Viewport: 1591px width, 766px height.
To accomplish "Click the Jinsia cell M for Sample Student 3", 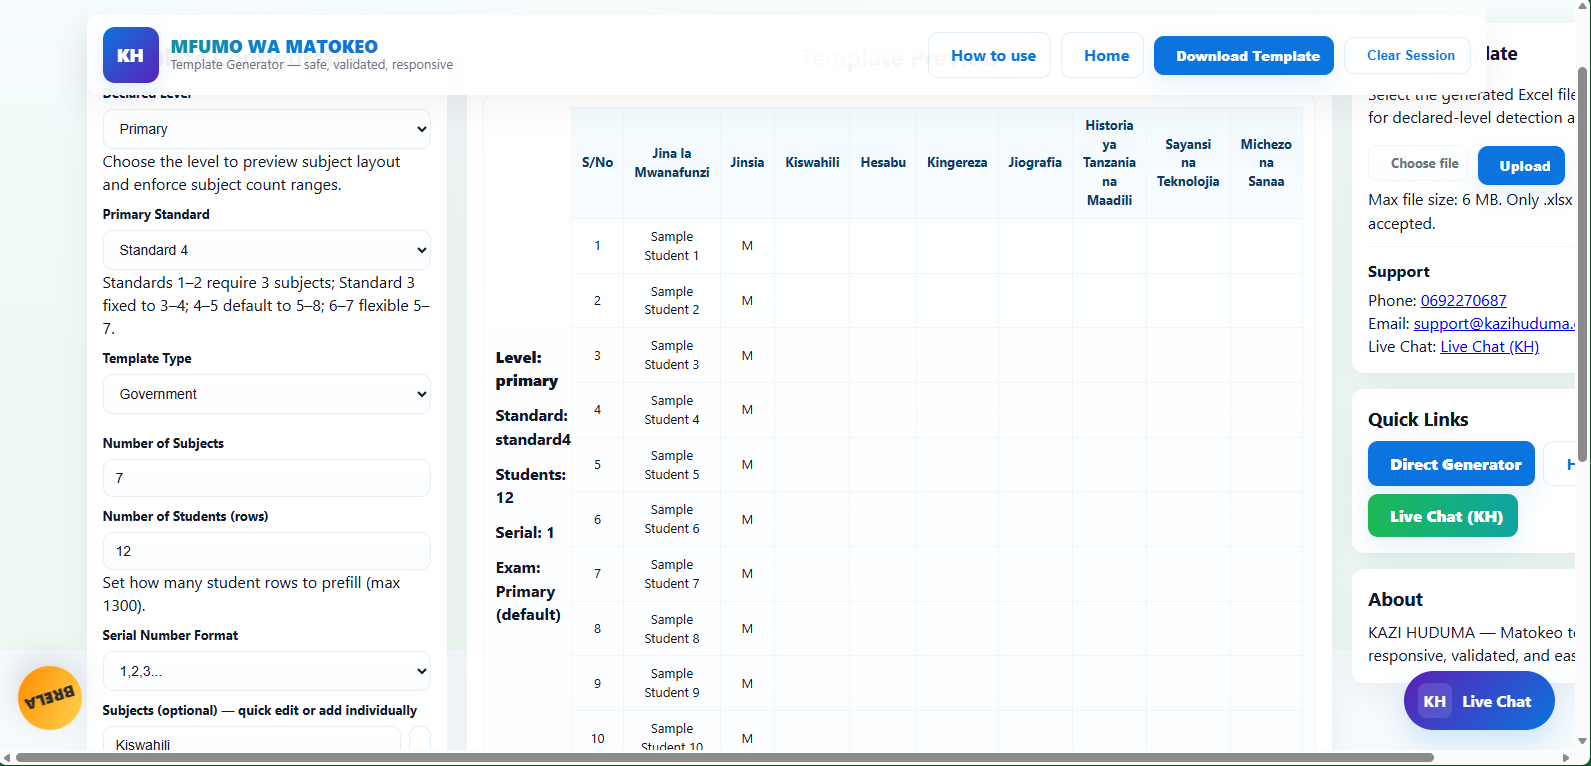I will pos(747,356).
